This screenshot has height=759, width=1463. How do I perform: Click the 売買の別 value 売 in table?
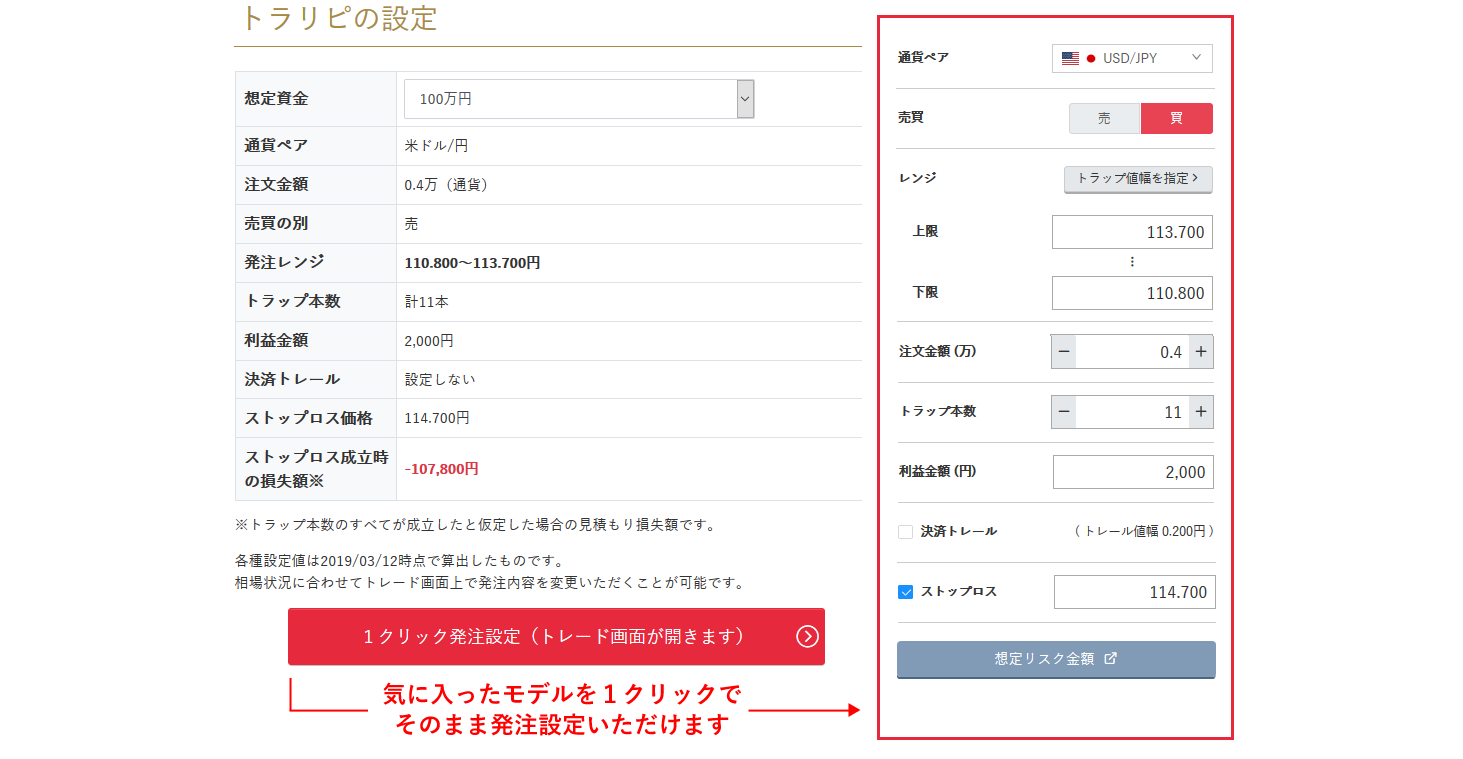click(411, 224)
